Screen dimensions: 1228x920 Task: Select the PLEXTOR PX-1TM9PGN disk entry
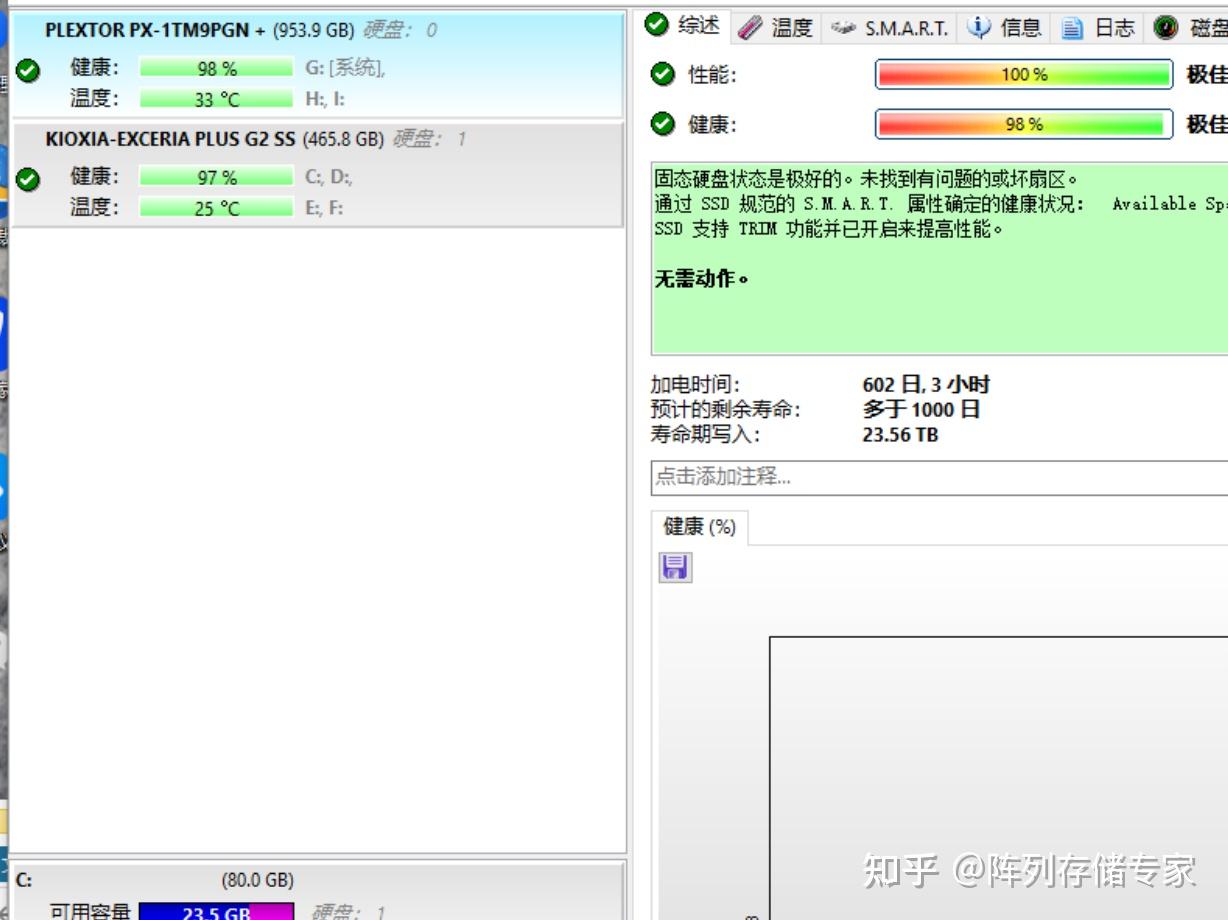coord(317,65)
